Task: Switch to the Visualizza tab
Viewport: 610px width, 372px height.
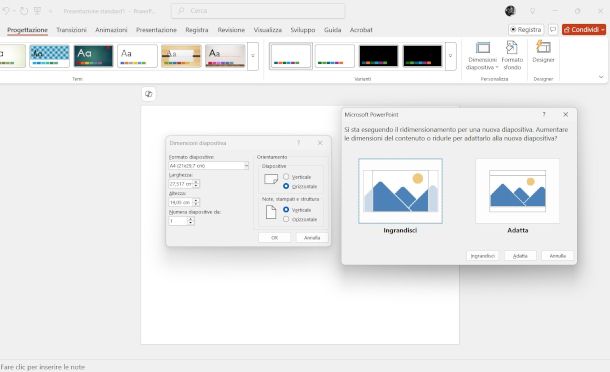Action: coord(268,30)
